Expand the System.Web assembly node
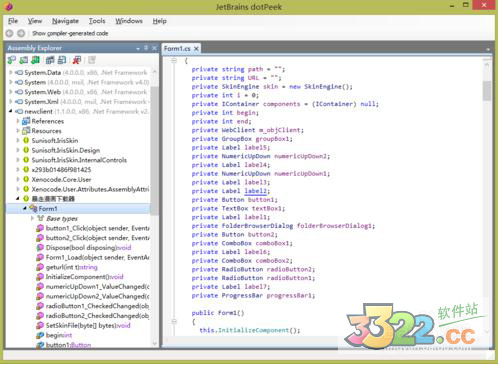The width and height of the screenshot is (498, 365). [11, 92]
